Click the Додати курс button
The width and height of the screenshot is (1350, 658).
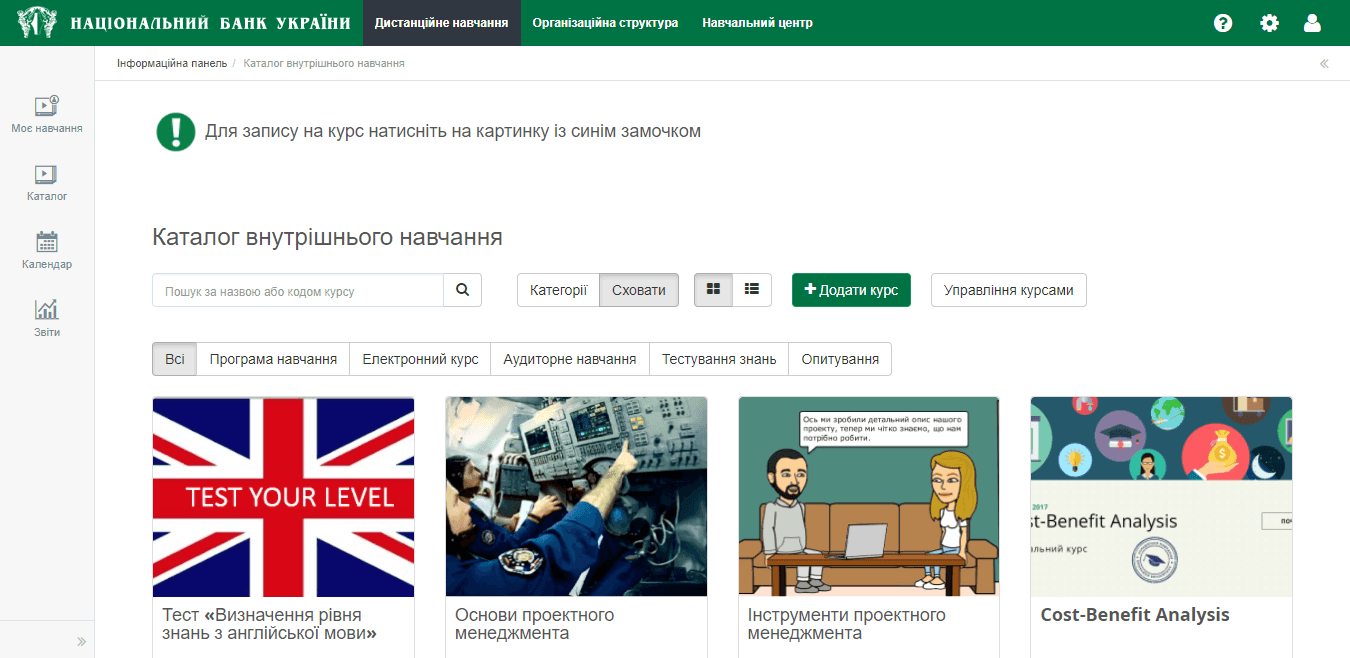[x=851, y=290]
